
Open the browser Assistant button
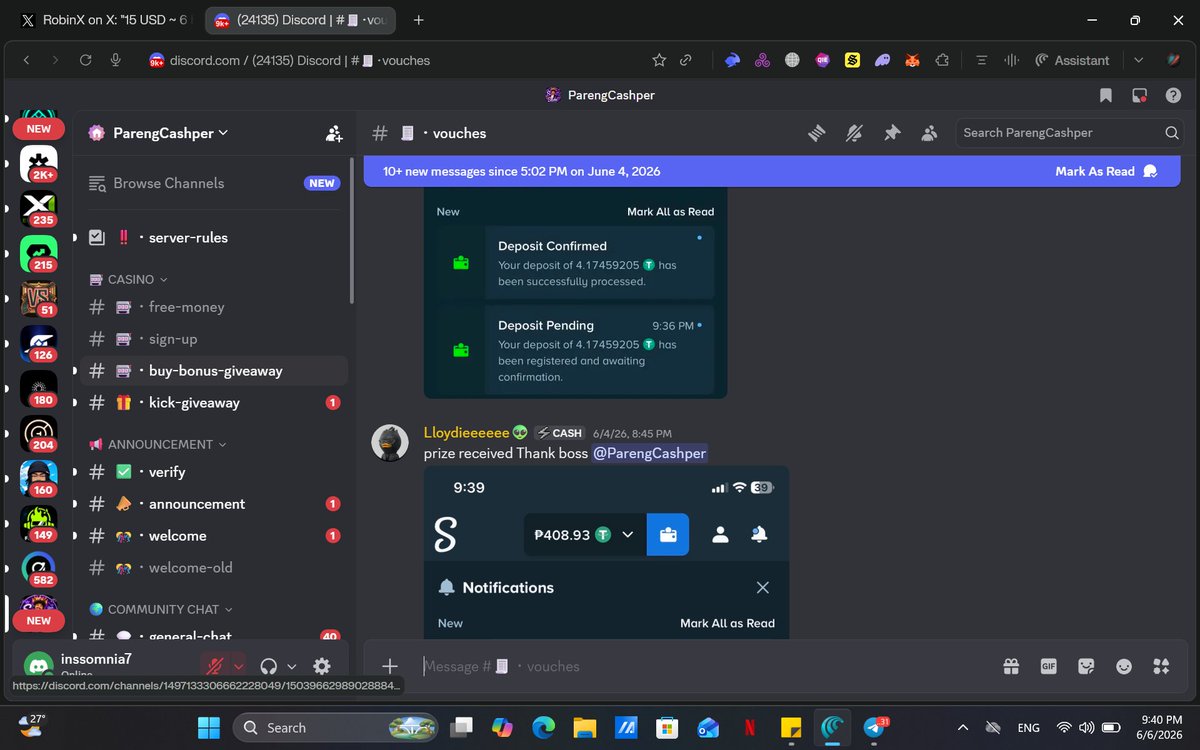(x=1072, y=60)
